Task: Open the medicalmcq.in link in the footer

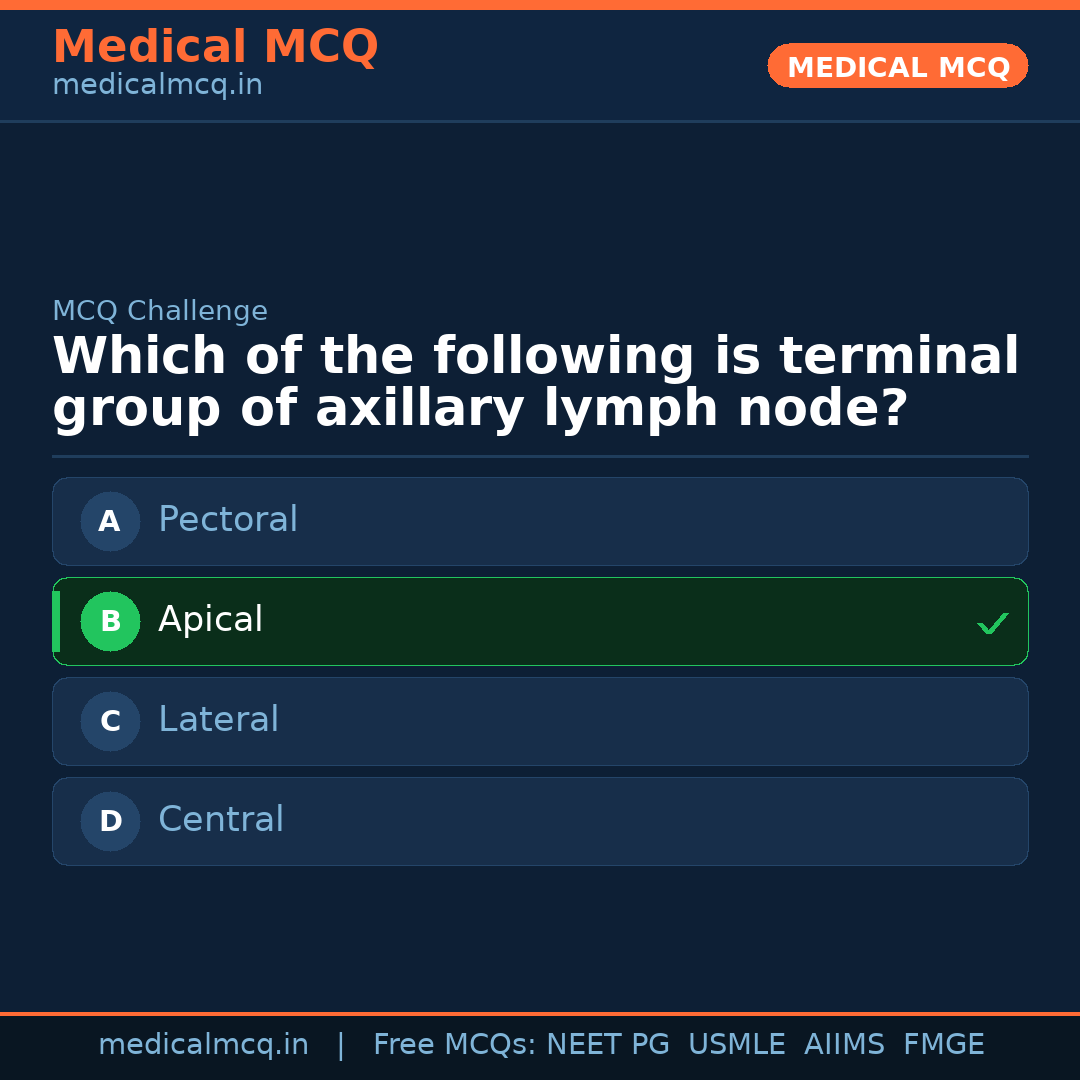Action: pos(203,1044)
